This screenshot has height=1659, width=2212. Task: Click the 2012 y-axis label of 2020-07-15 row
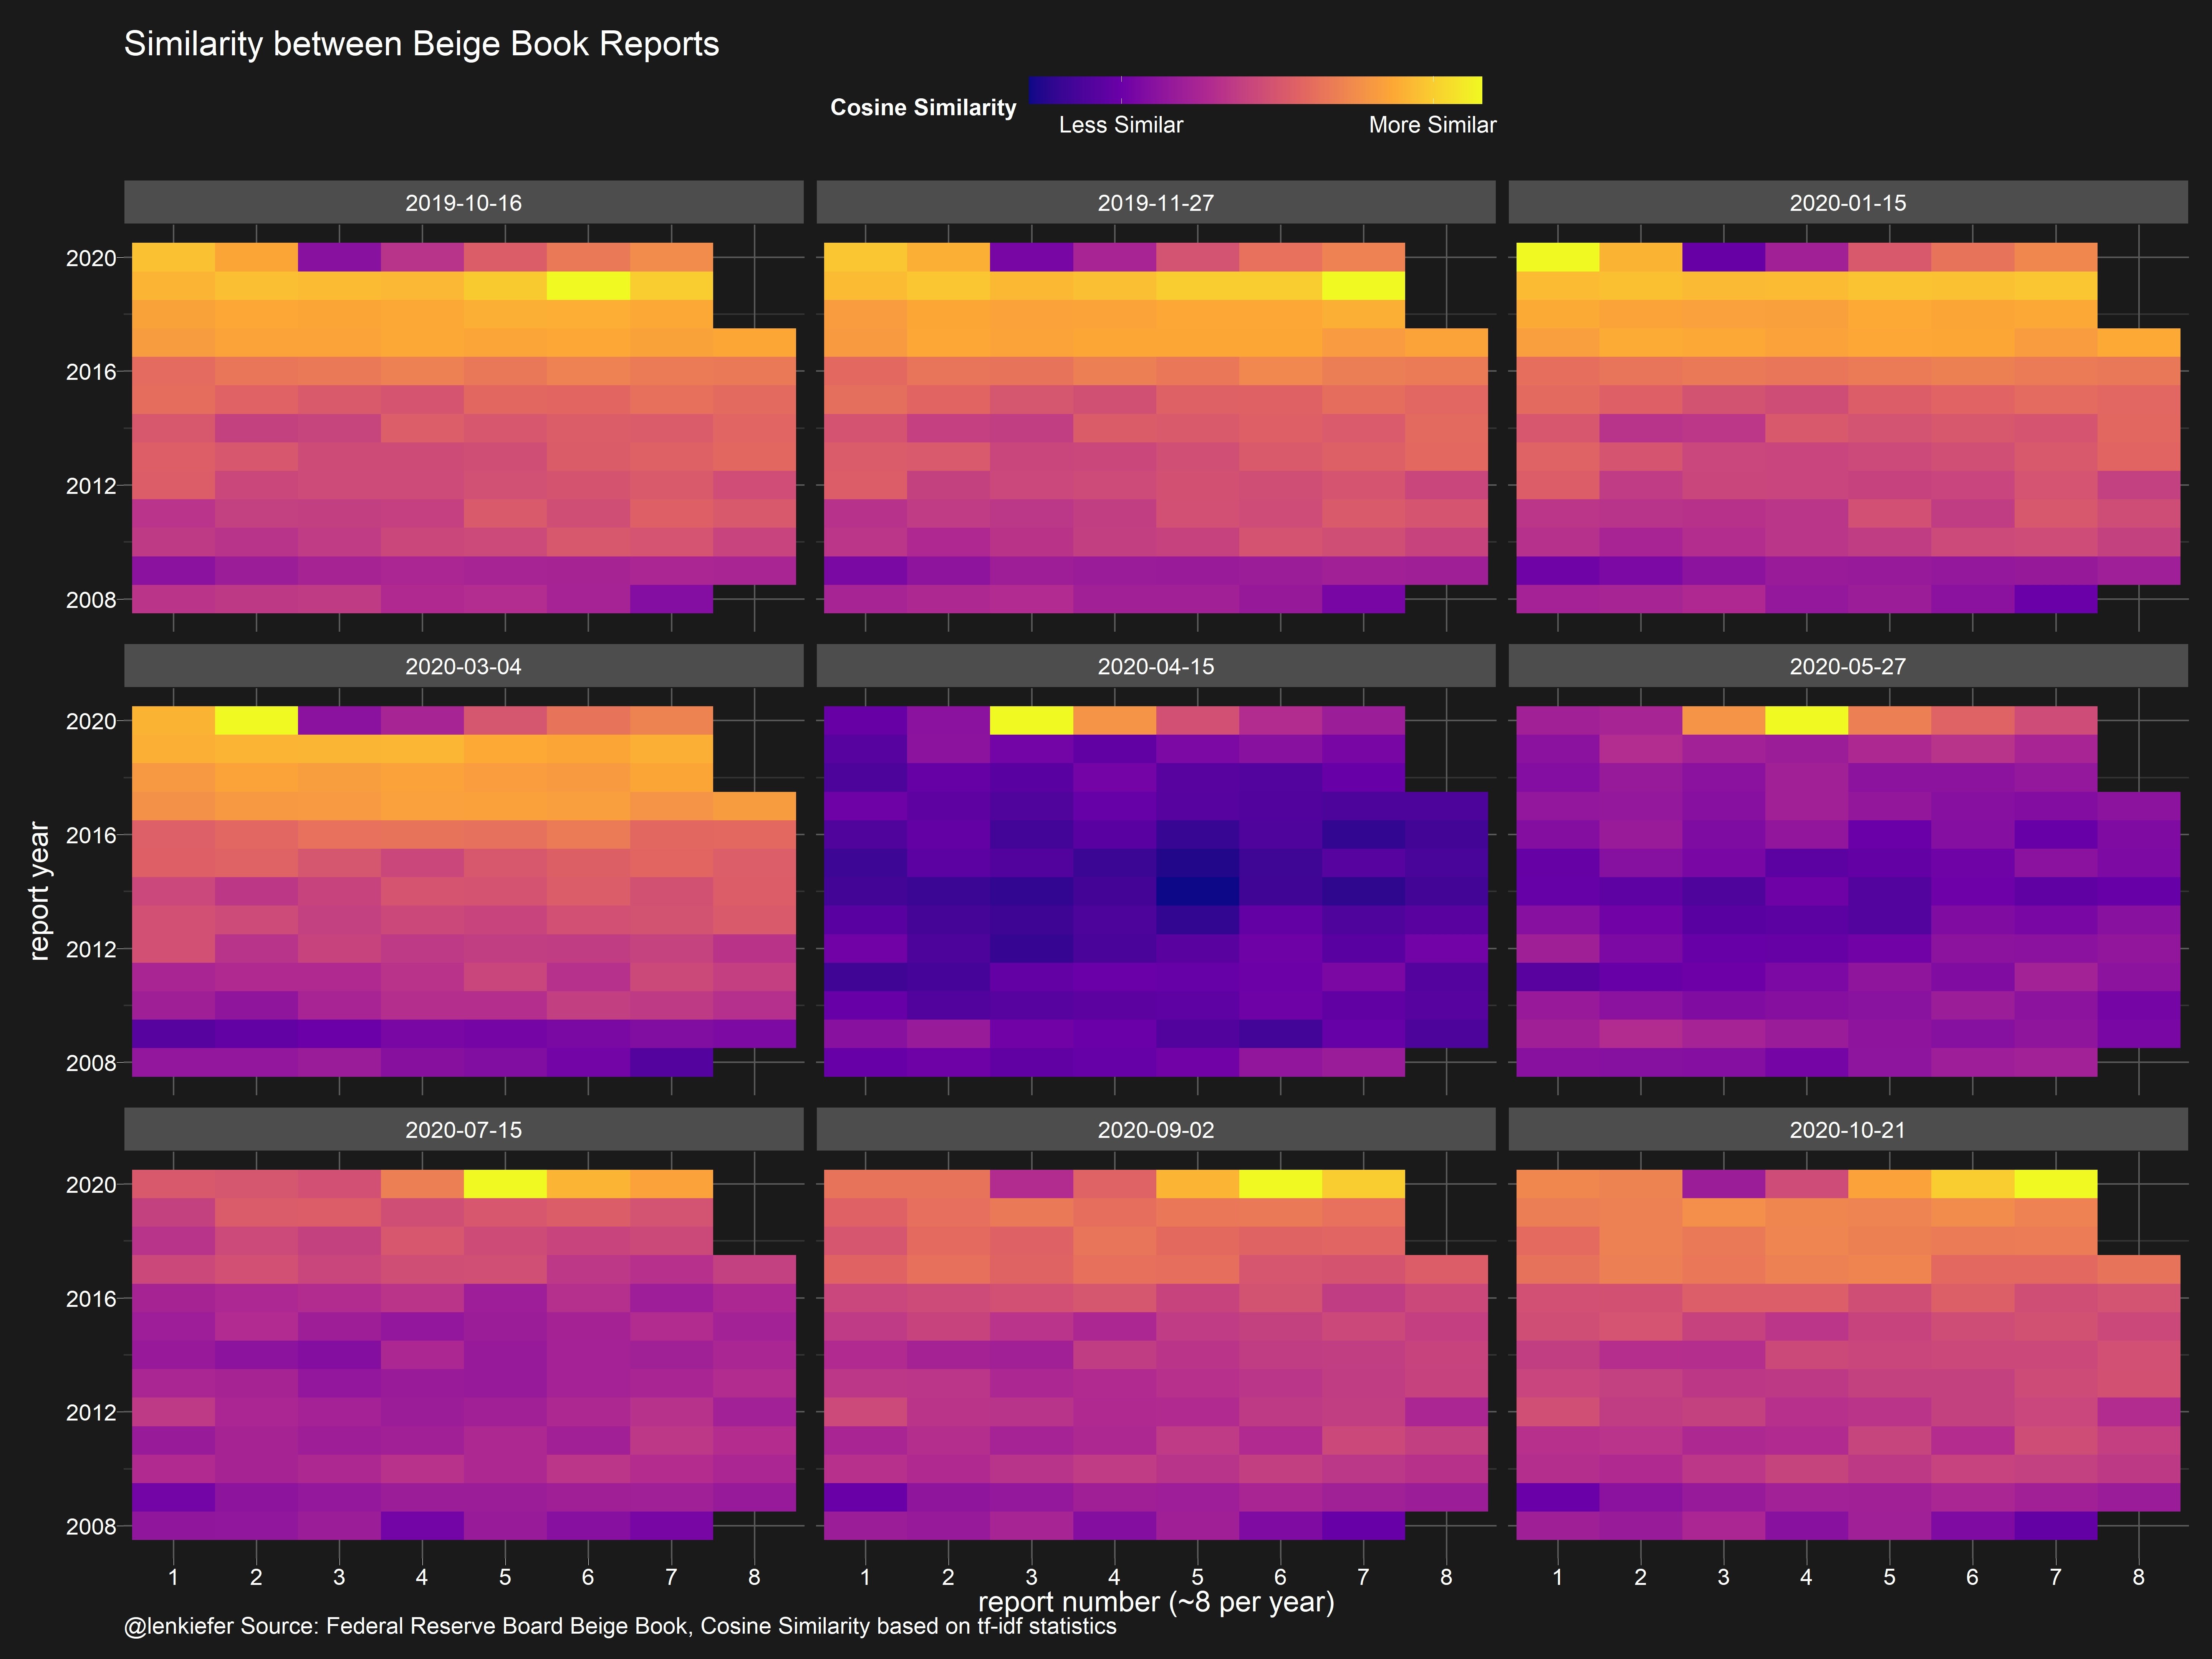click(91, 1413)
